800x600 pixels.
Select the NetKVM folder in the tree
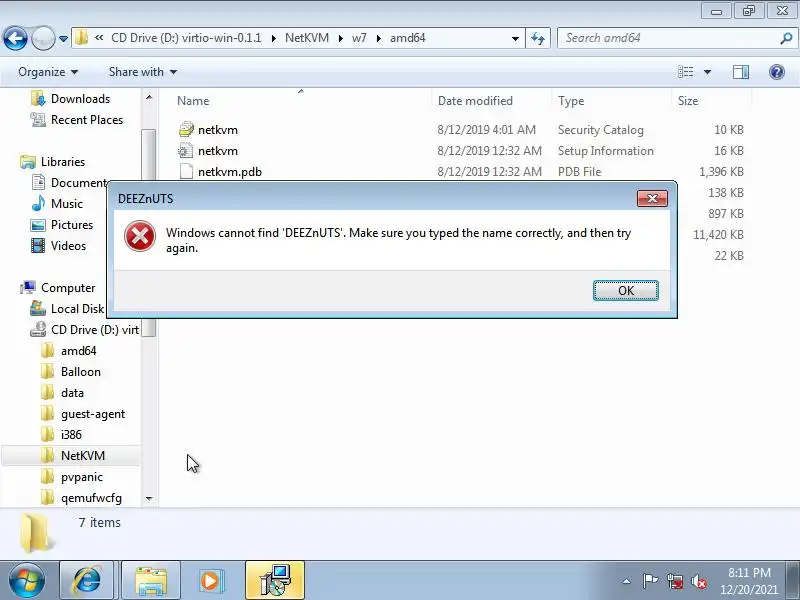pos(83,456)
